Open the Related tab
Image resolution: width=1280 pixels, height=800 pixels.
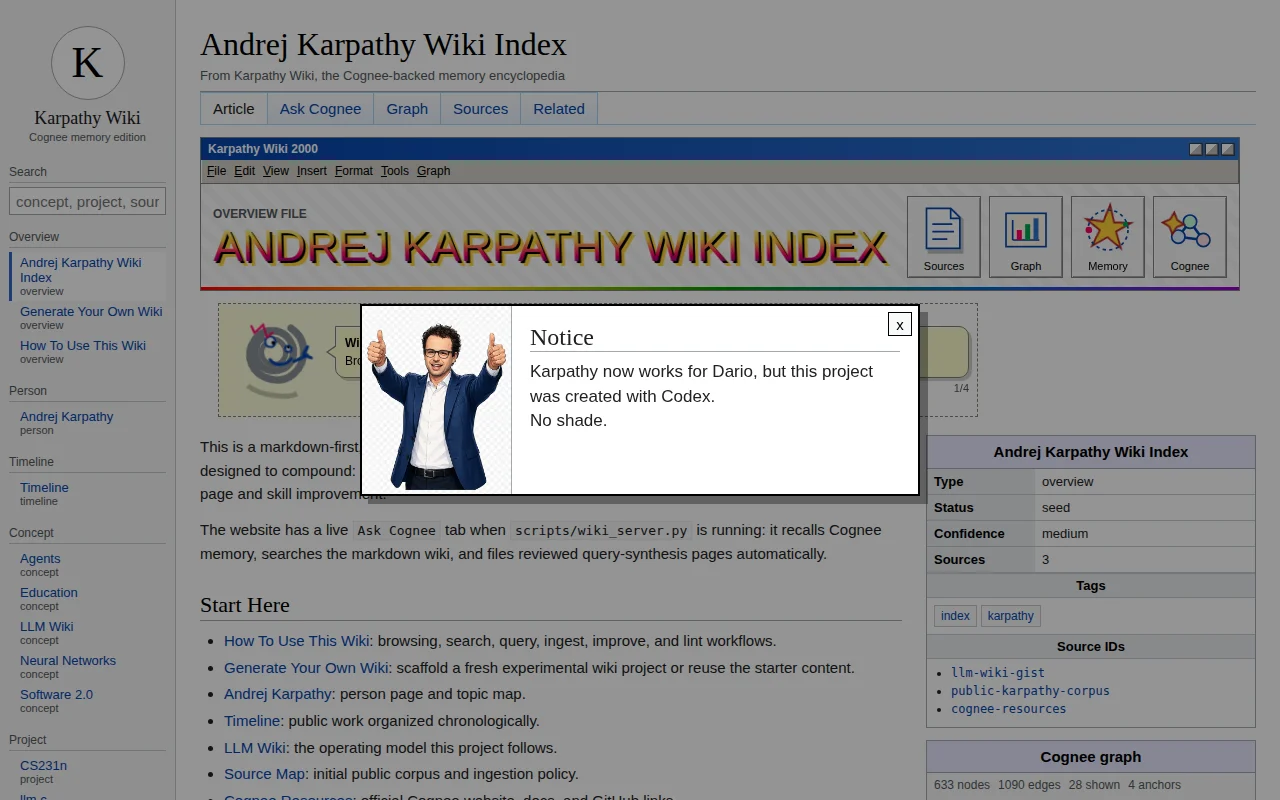559,109
